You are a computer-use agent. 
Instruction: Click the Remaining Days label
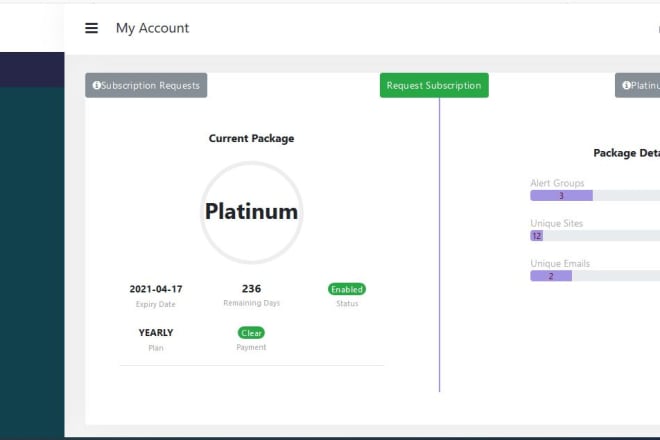252,303
